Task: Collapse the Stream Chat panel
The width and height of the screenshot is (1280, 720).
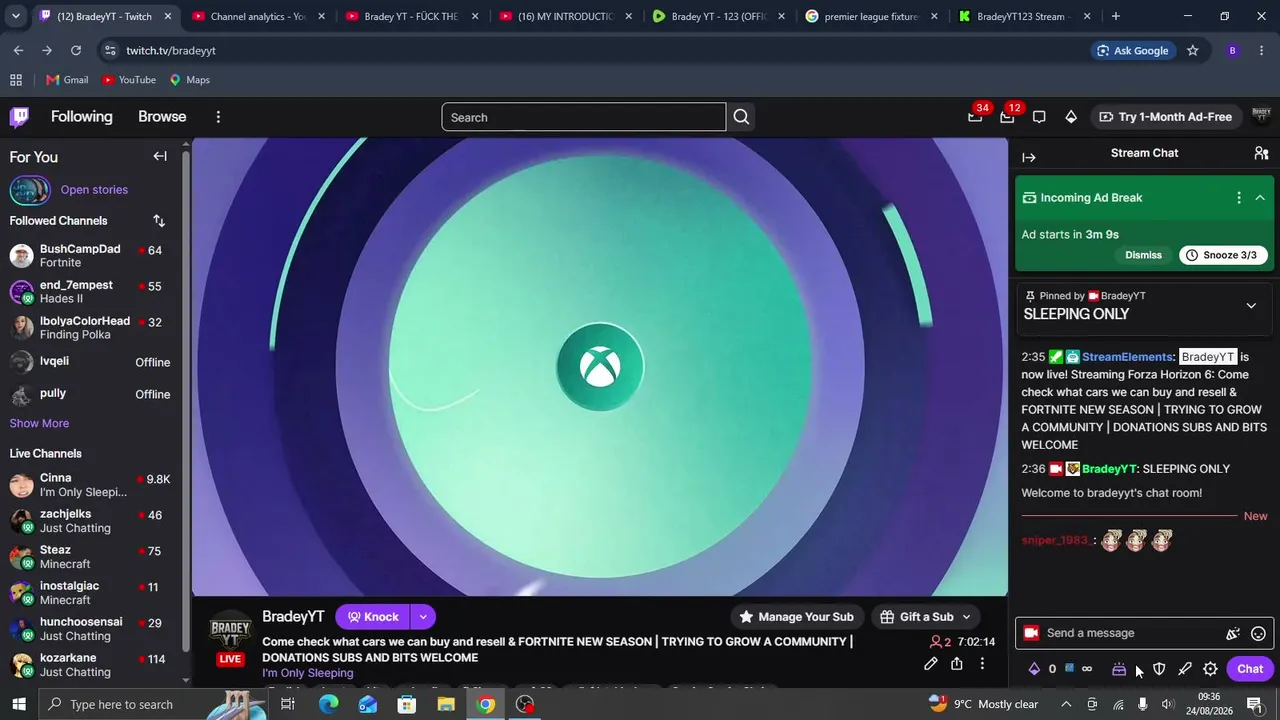Action: point(1029,157)
